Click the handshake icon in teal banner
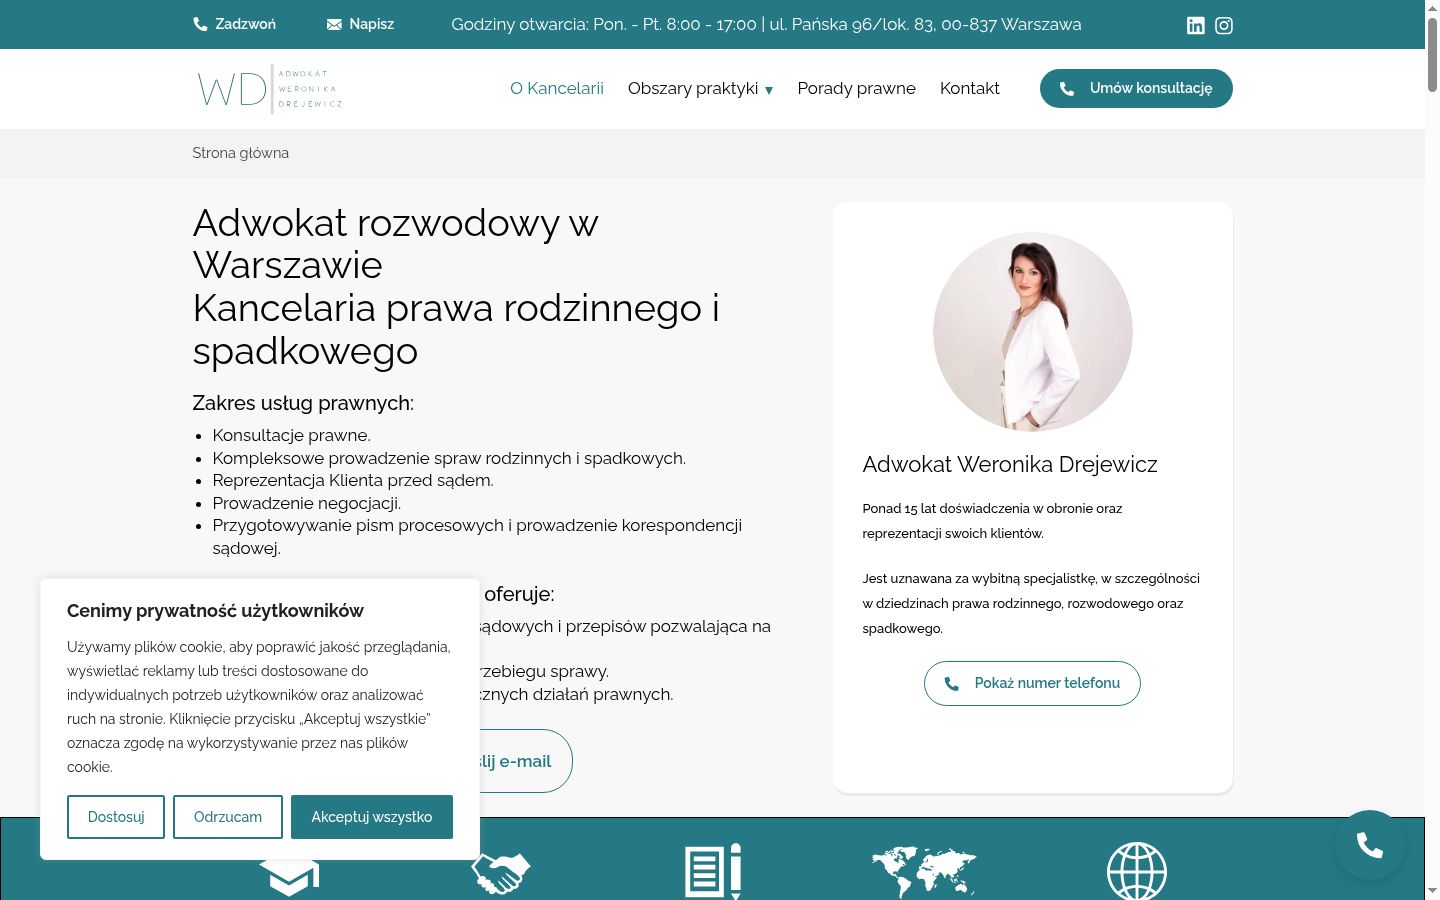The image size is (1440, 900). 501,873
